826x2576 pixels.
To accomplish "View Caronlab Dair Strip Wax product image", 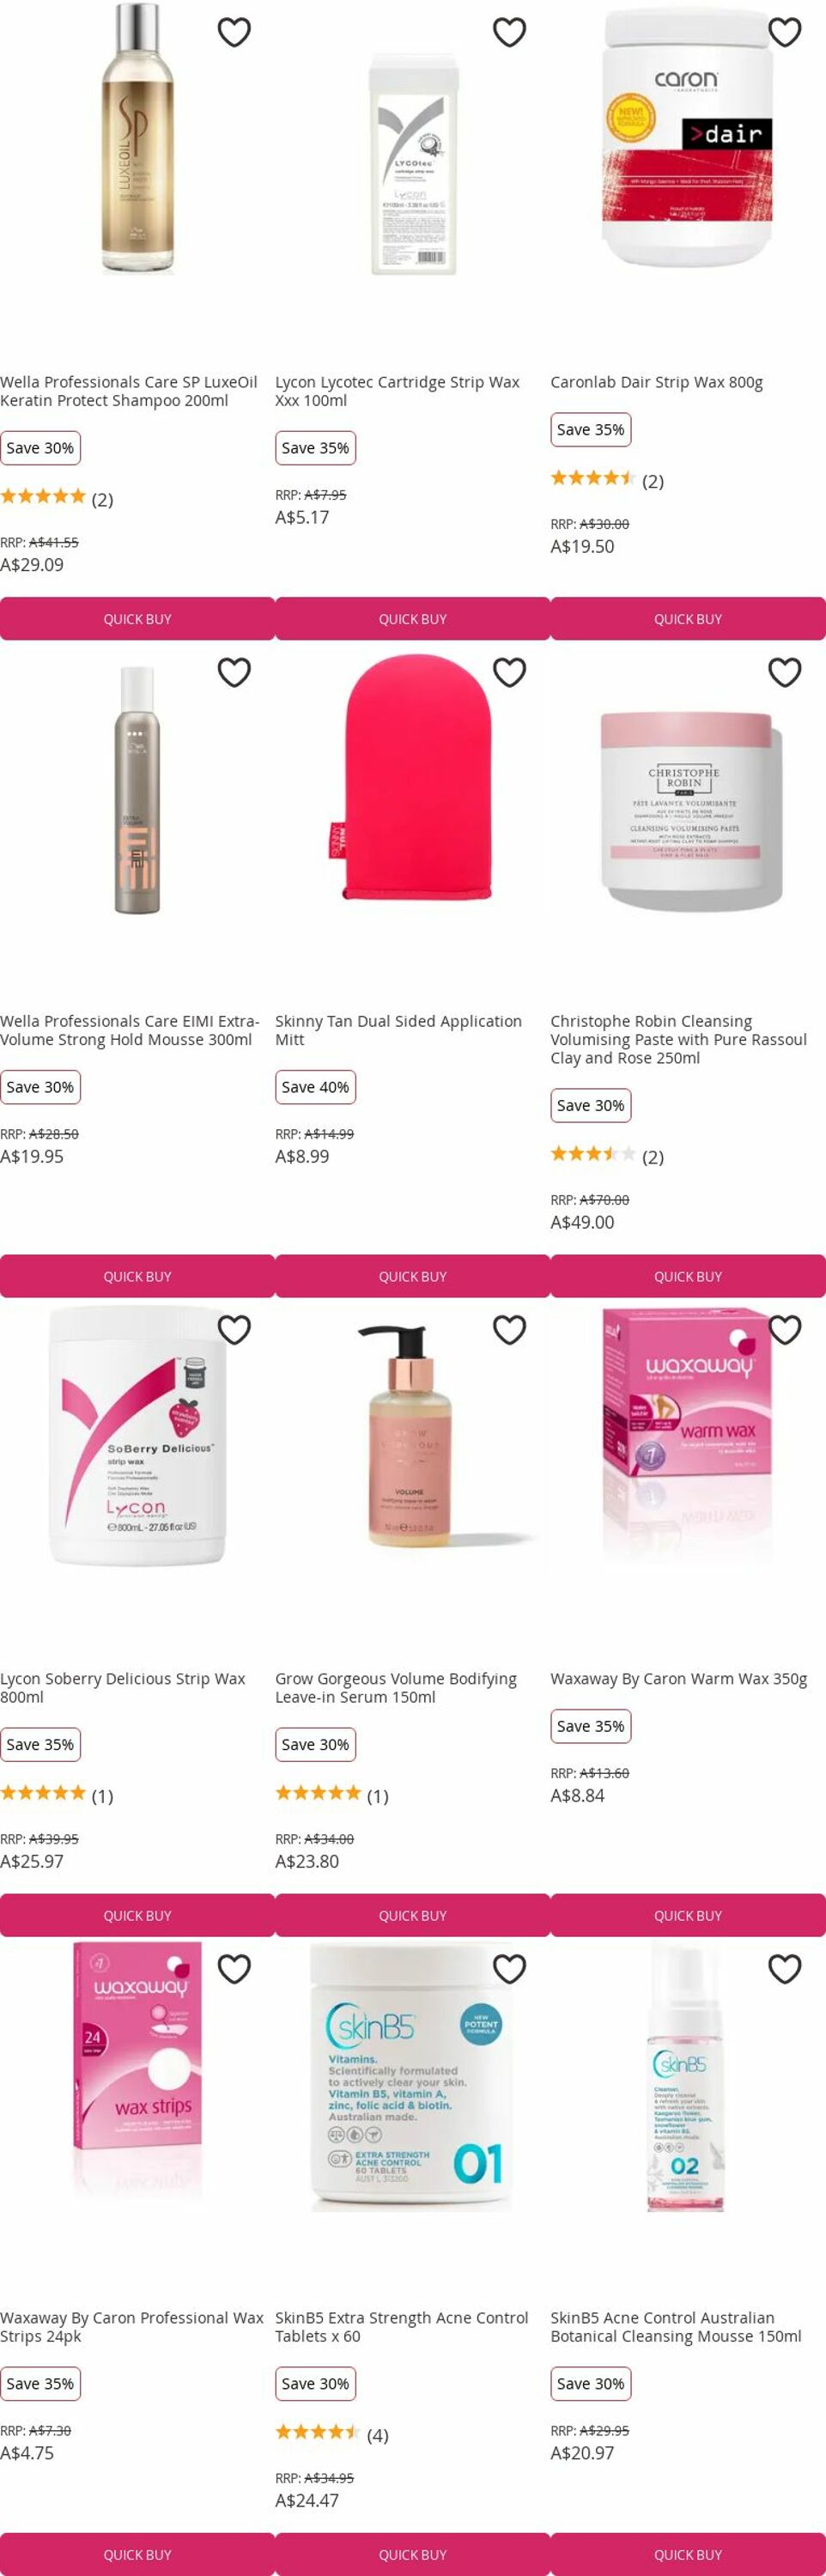I will pos(687,140).
